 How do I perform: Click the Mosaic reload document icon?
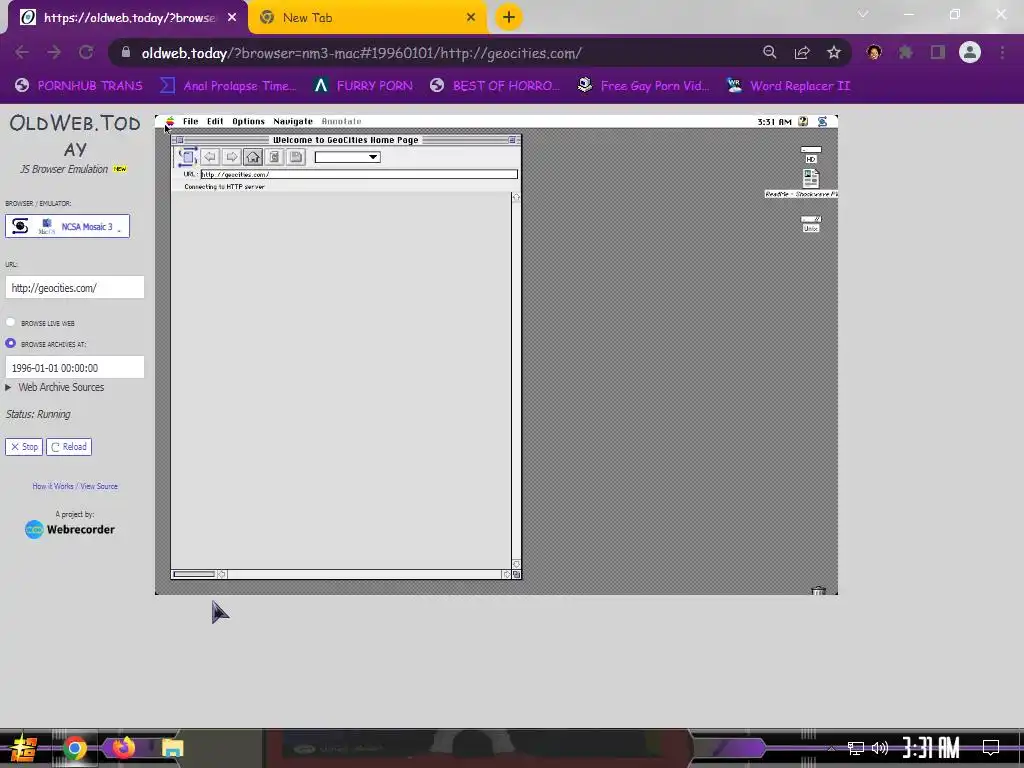click(x=274, y=157)
